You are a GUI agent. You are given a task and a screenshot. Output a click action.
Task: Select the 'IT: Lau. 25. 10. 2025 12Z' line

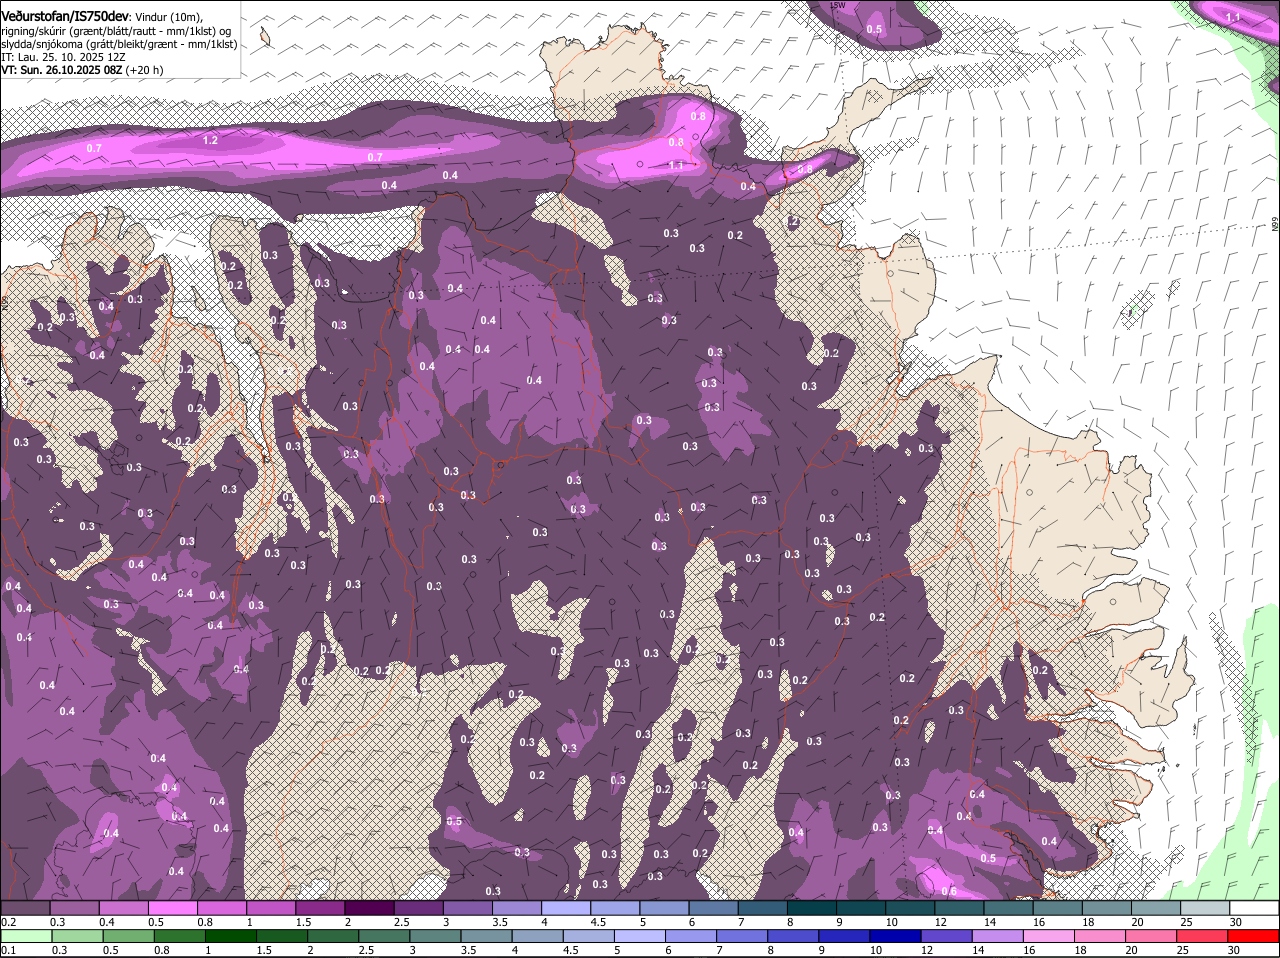64,57
